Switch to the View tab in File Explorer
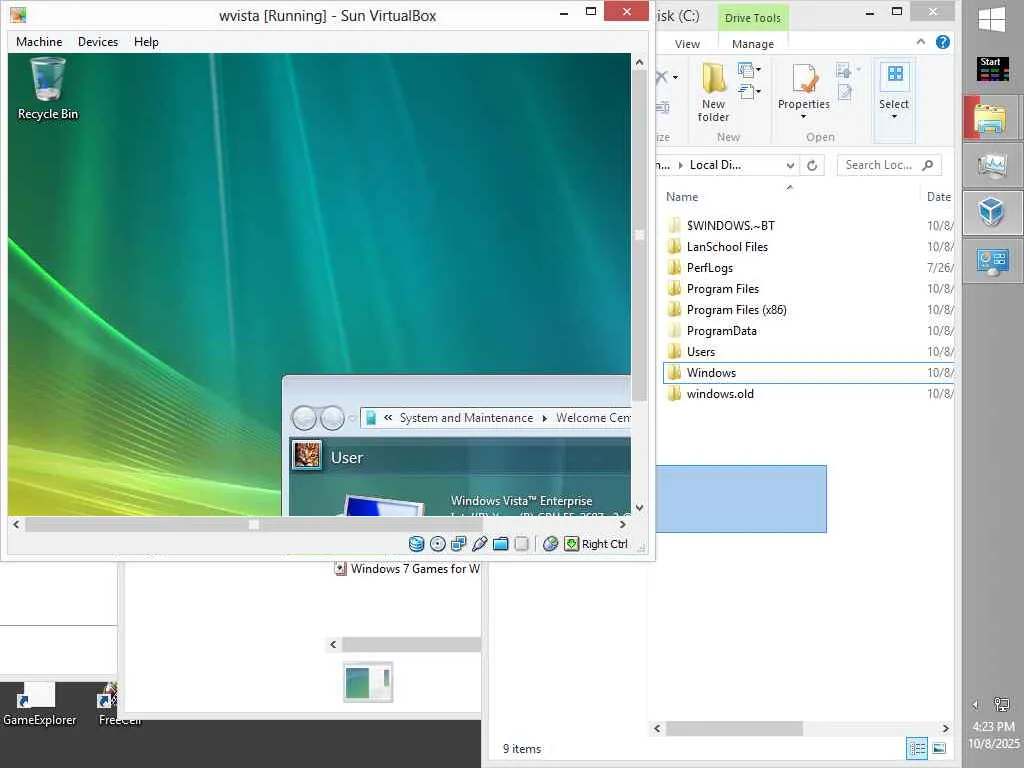This screenshot has height=768, width=1024. [687, 44]
